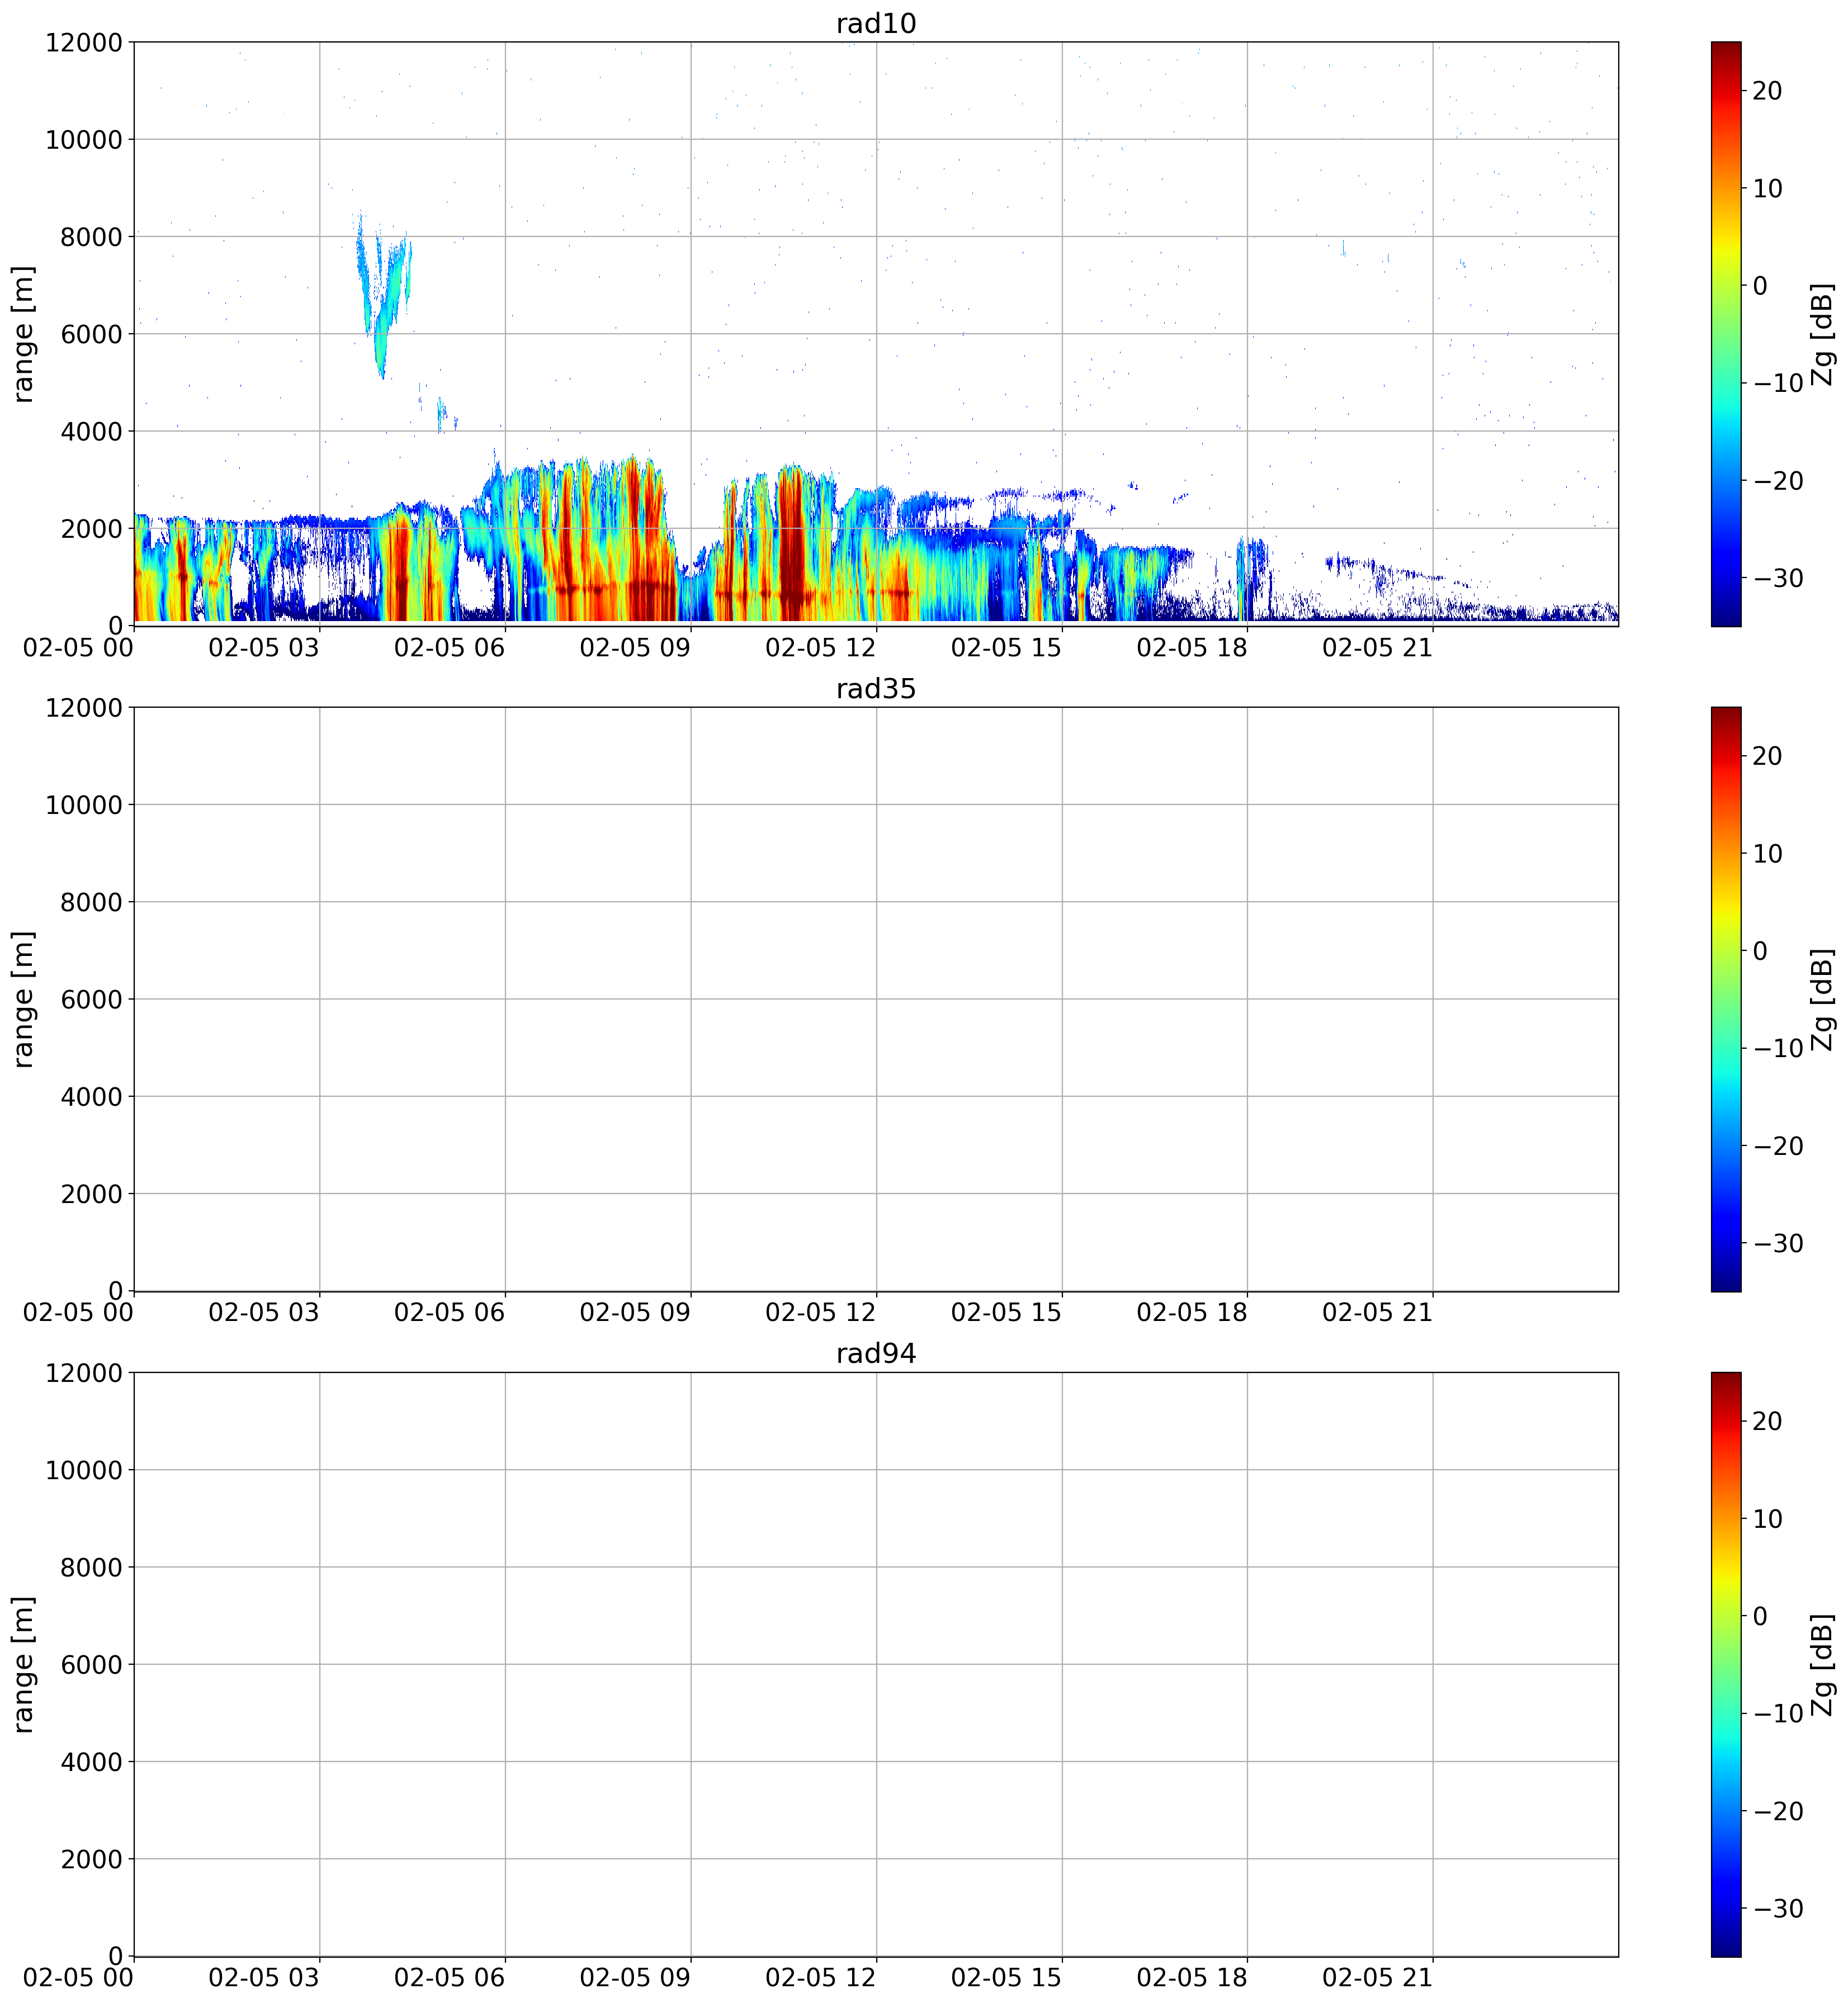Click the −30 tick on rad10 colorbar
This screenshot has height=2003, width=1848.
(1778, 578)
